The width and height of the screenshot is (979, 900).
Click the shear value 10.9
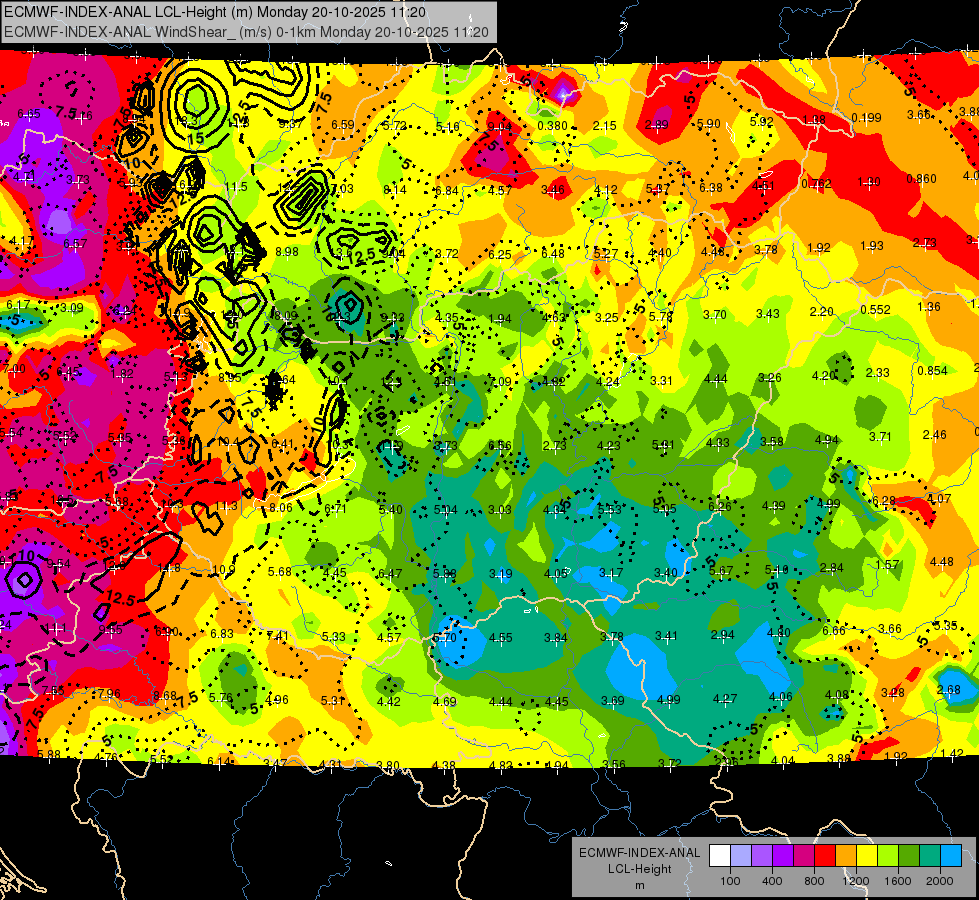(224, 570)
